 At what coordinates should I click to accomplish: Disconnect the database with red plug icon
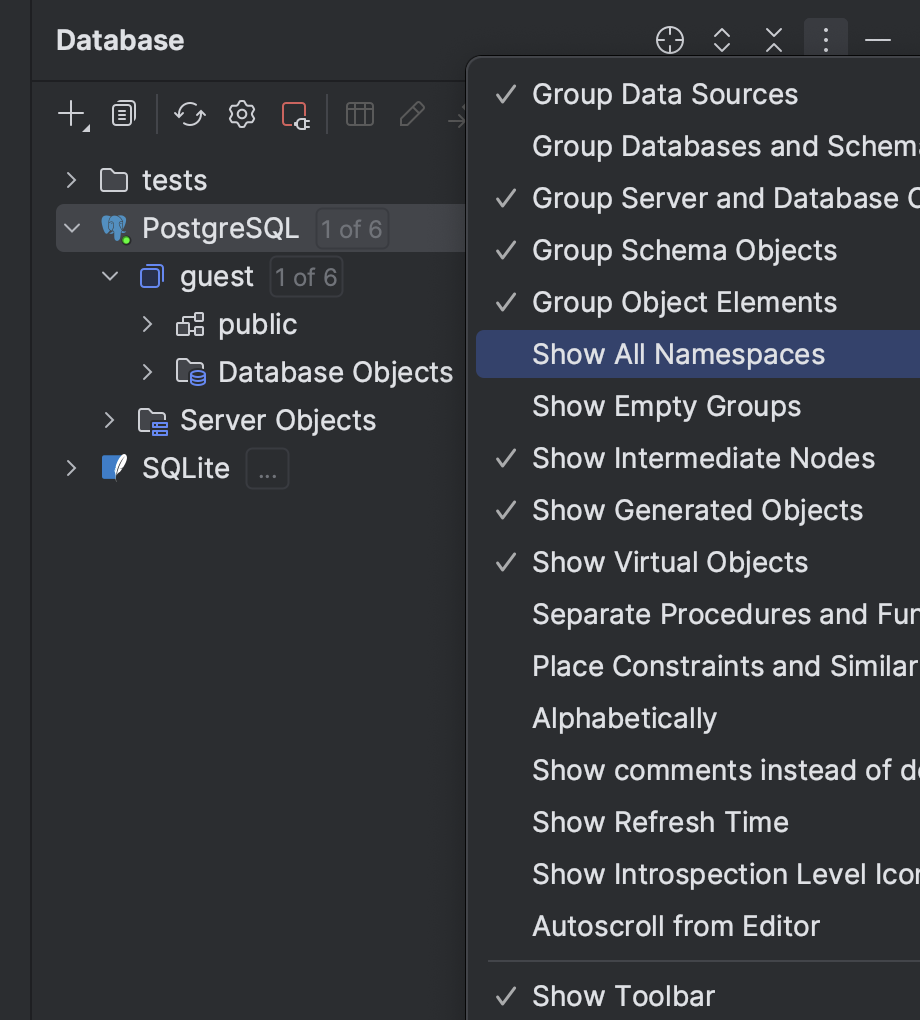[x=293, y=113]
